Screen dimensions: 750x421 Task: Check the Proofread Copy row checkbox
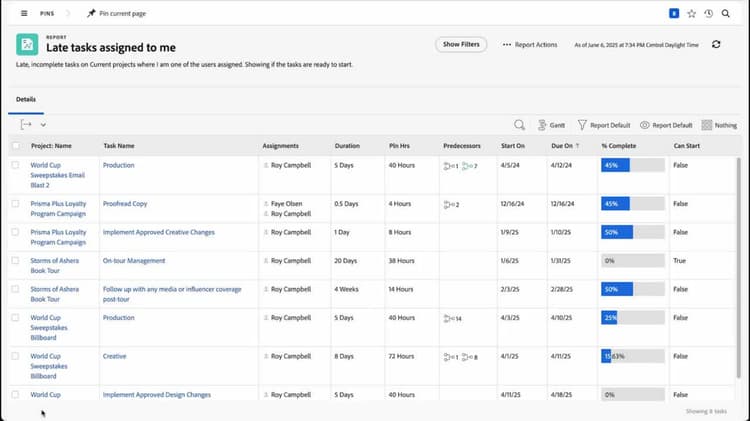(x=15, y=203)
